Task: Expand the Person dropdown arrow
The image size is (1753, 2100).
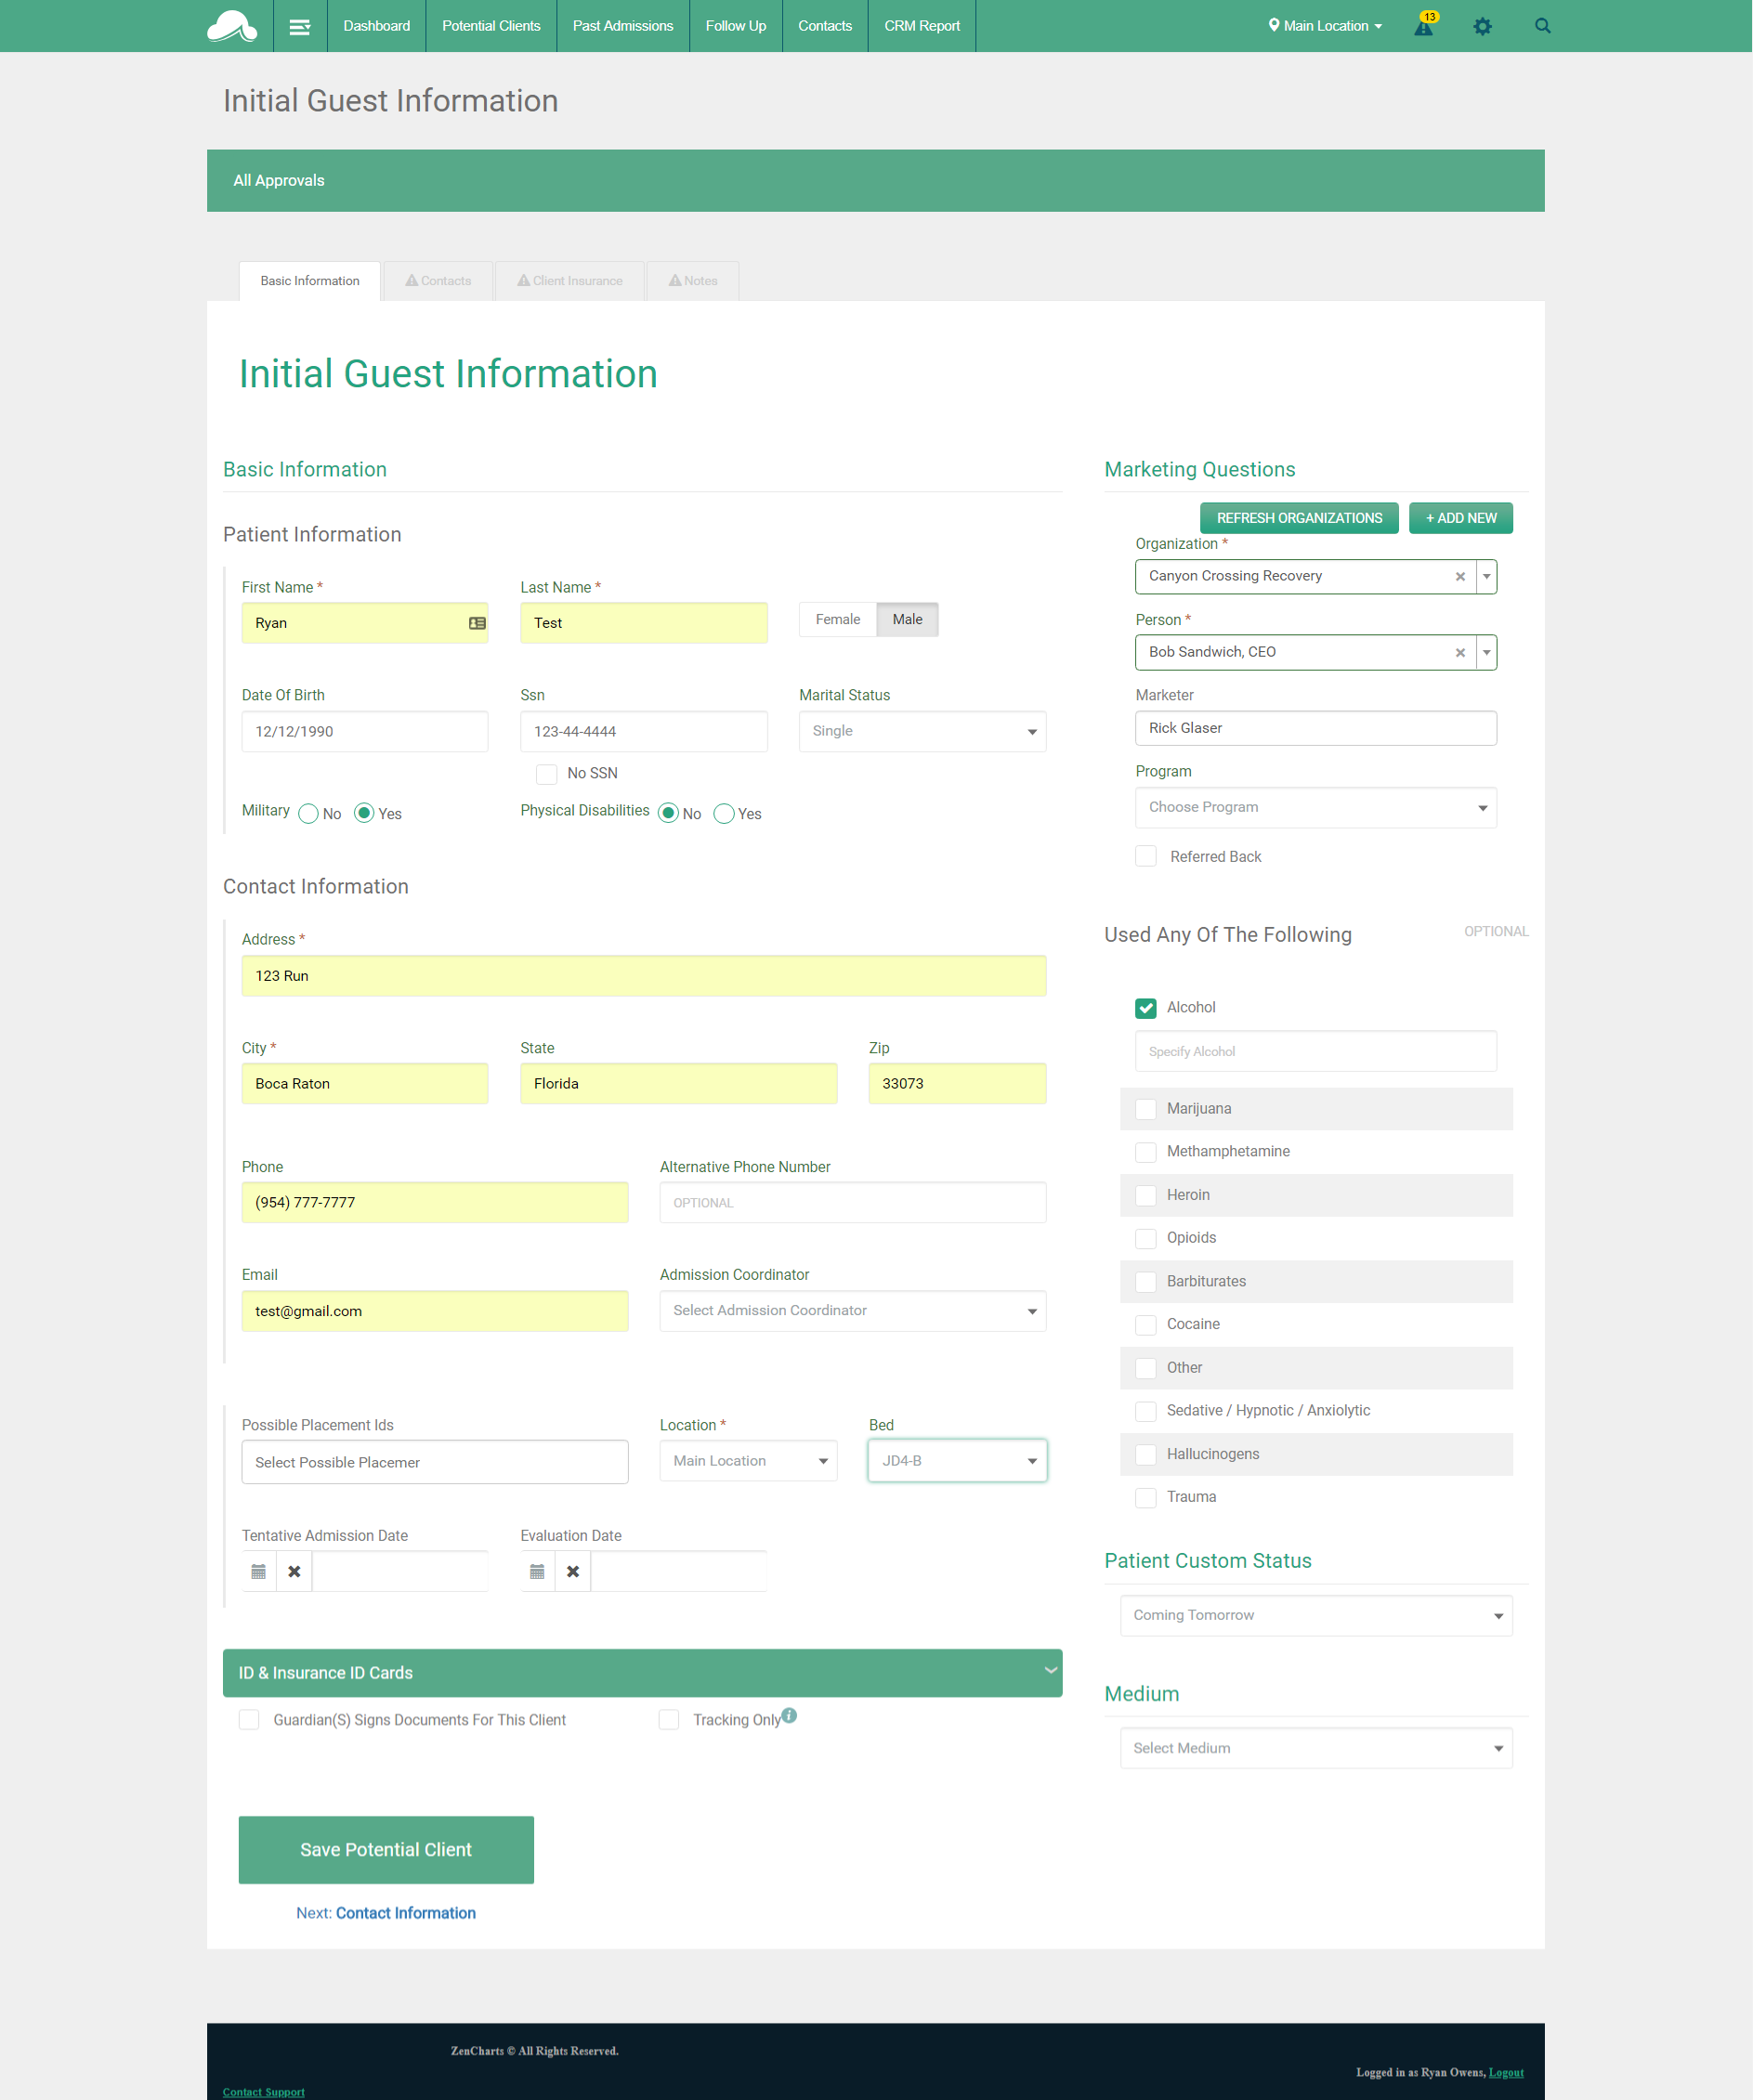Action: [x=1487, y=653]
